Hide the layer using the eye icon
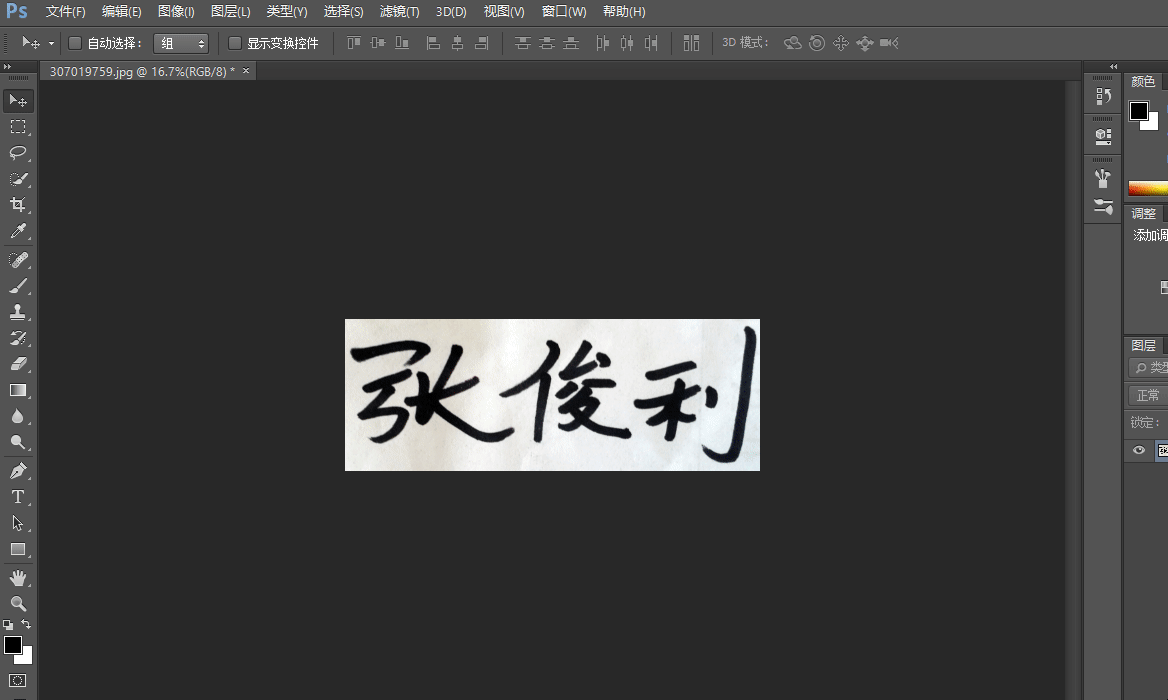The height and width of the screenshot is (700, 1168). pos(1138,451)
